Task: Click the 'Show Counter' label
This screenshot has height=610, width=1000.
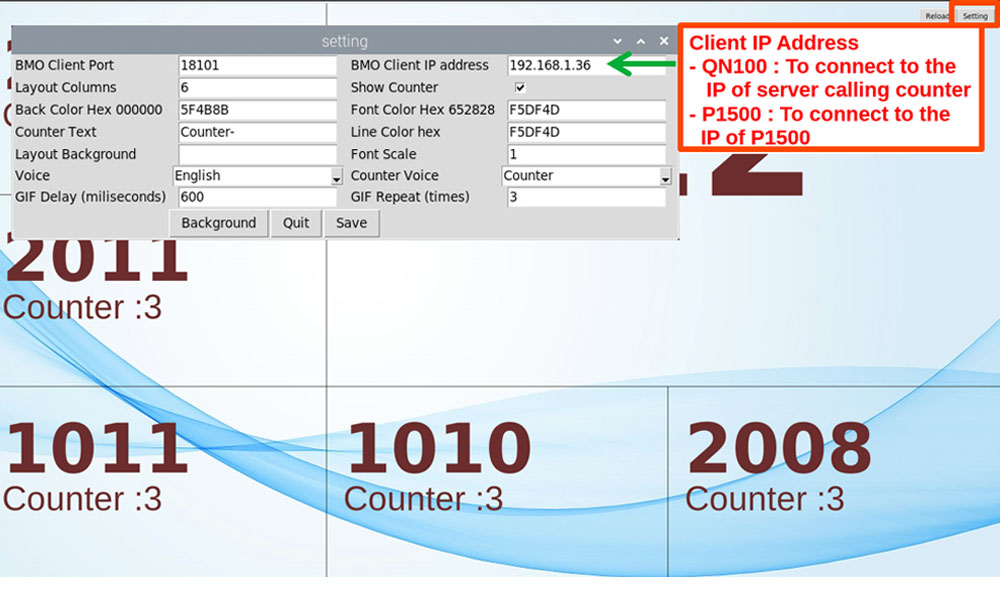Action: [x=394, y=87]
